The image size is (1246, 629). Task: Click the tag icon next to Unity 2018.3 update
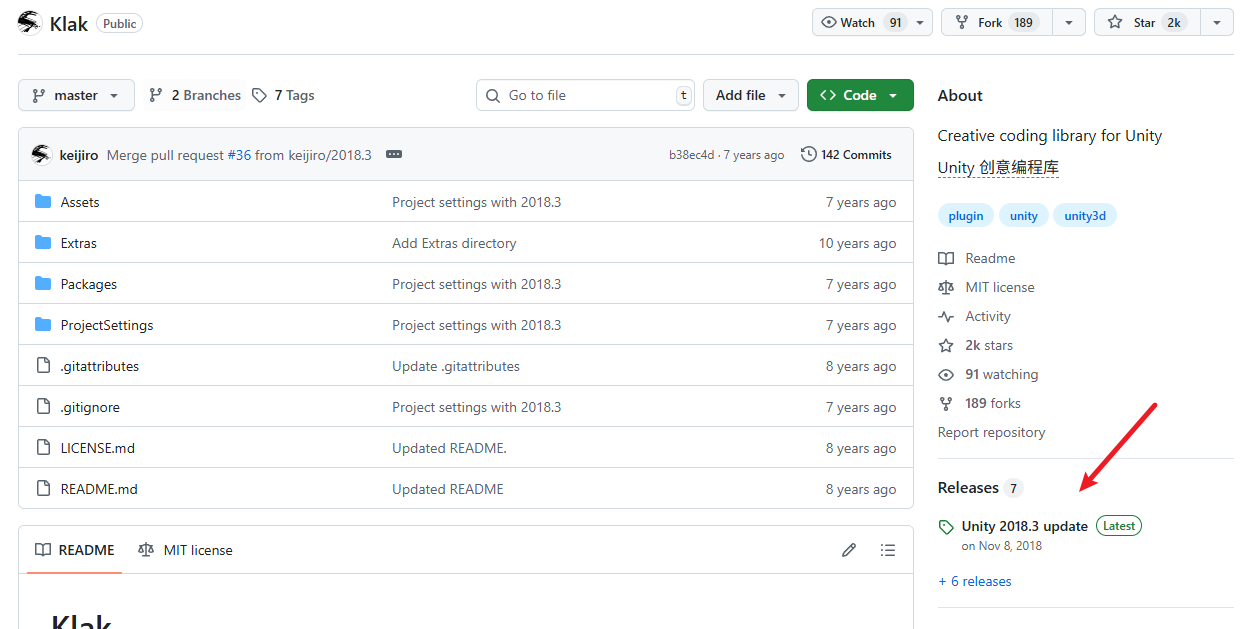tap(946, 527)
